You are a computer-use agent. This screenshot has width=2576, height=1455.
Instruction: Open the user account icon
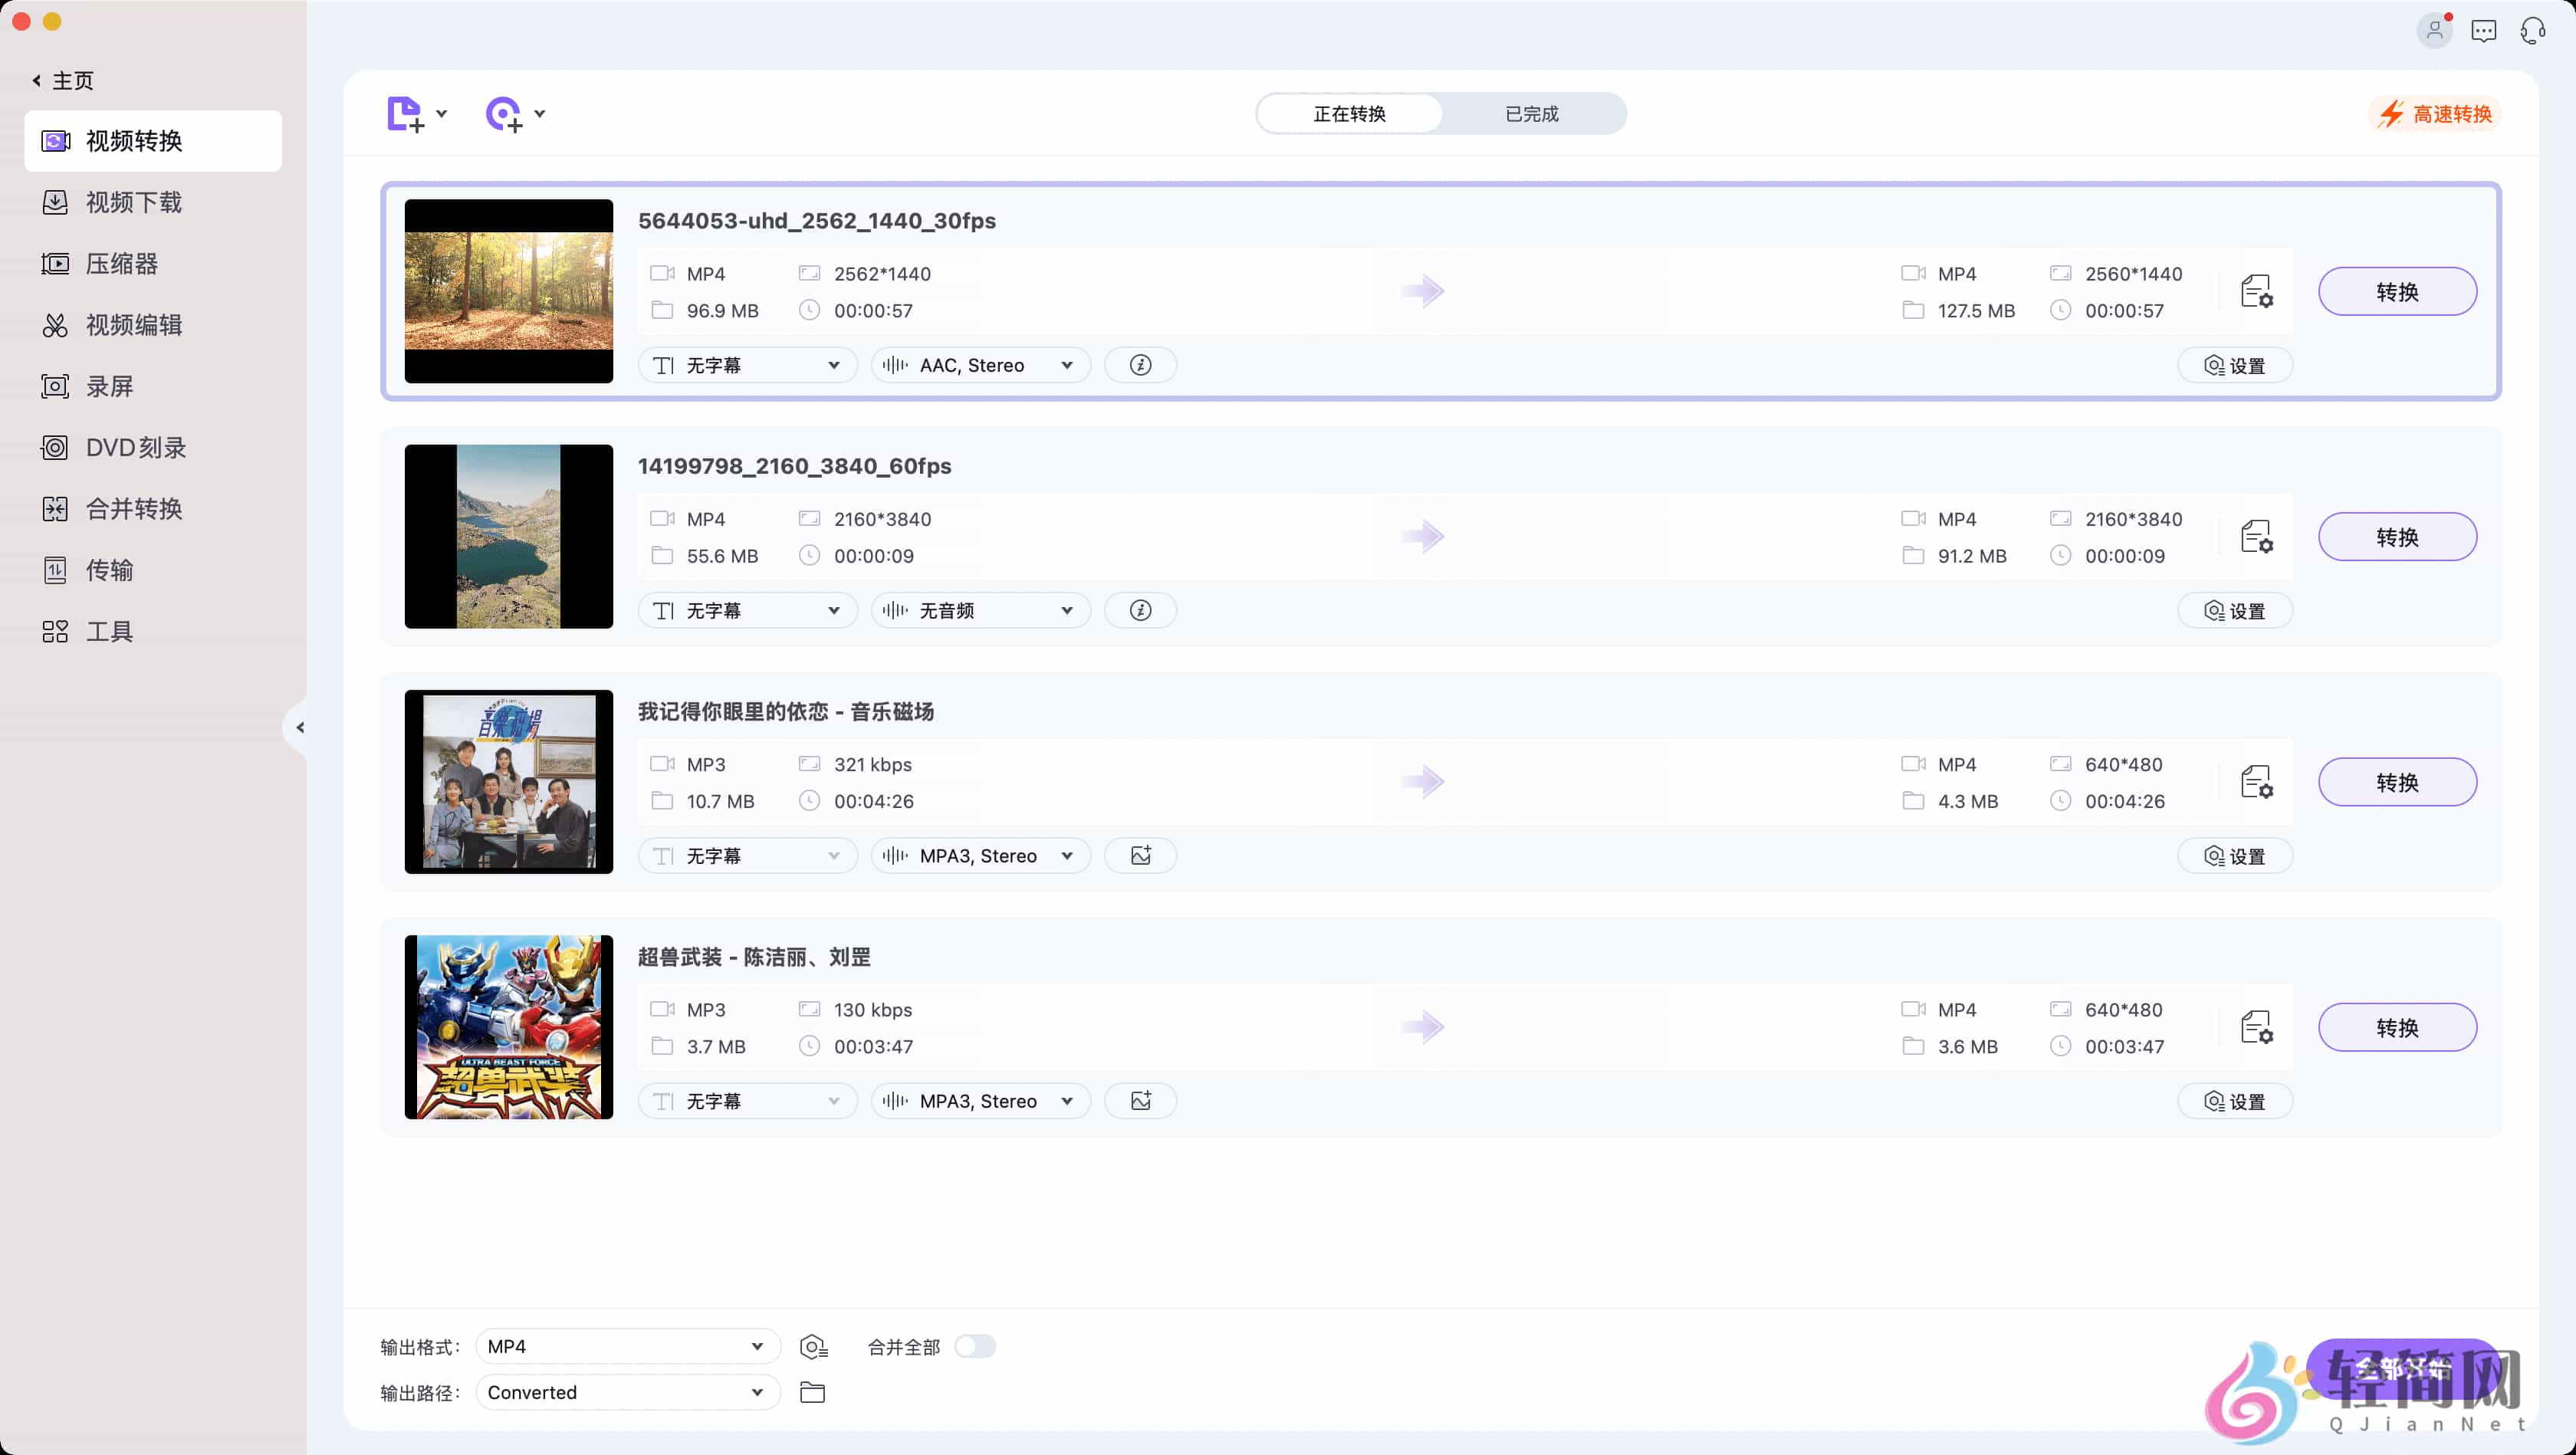pos(2434,31)
